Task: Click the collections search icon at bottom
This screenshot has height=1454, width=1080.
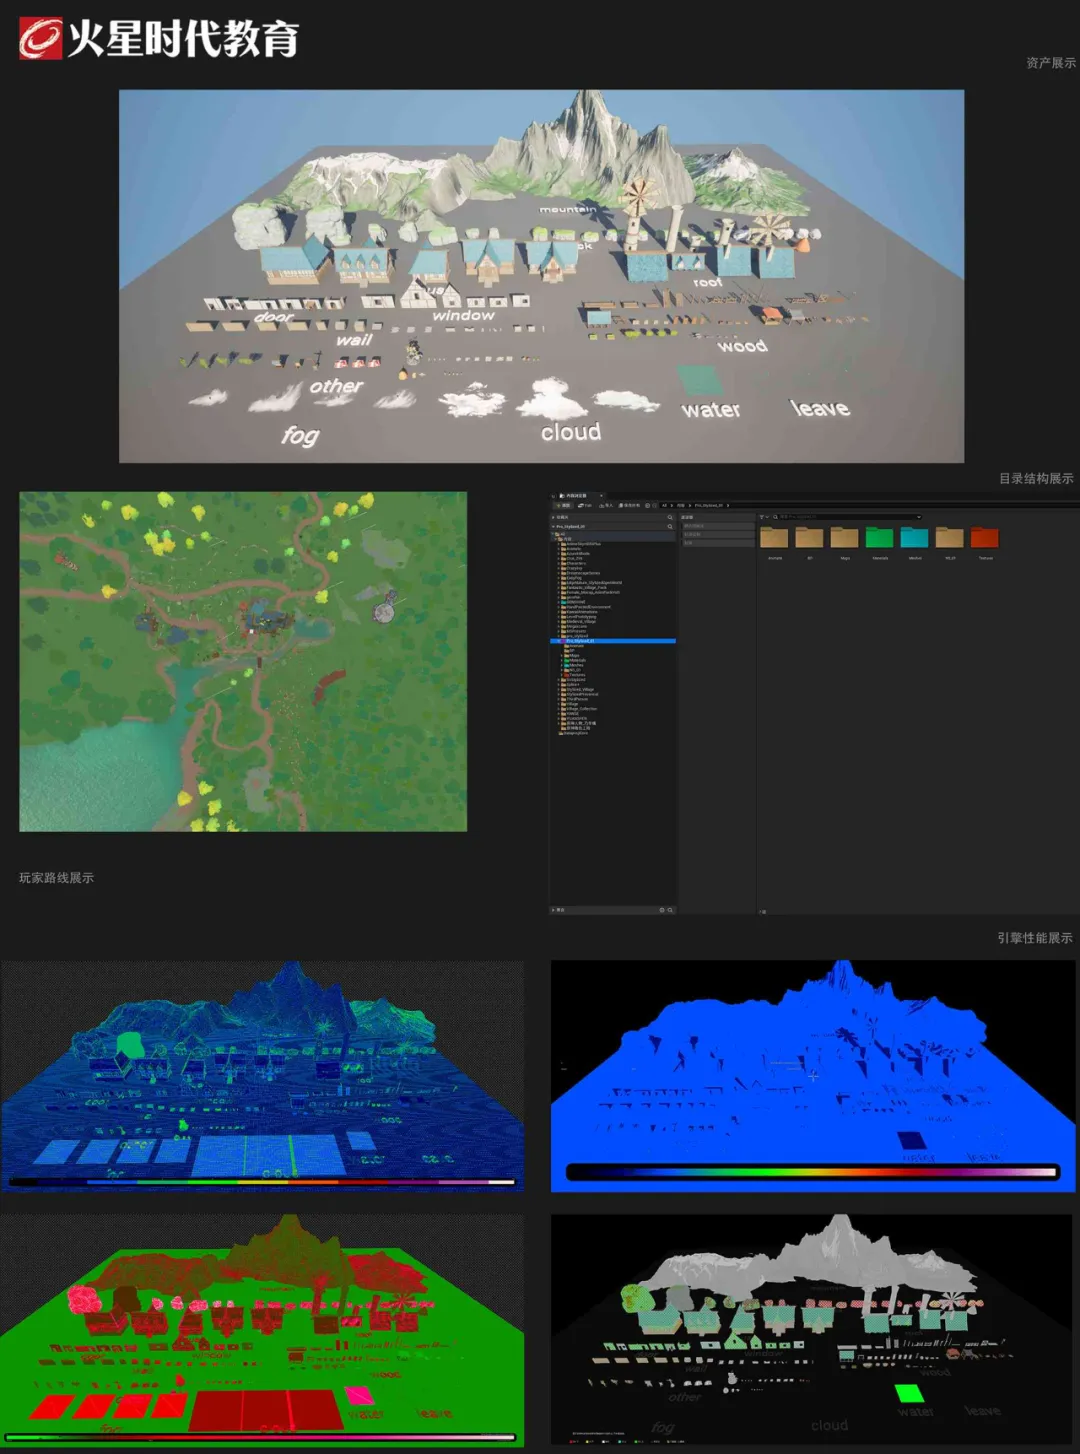Action: [x=670, y=910]
